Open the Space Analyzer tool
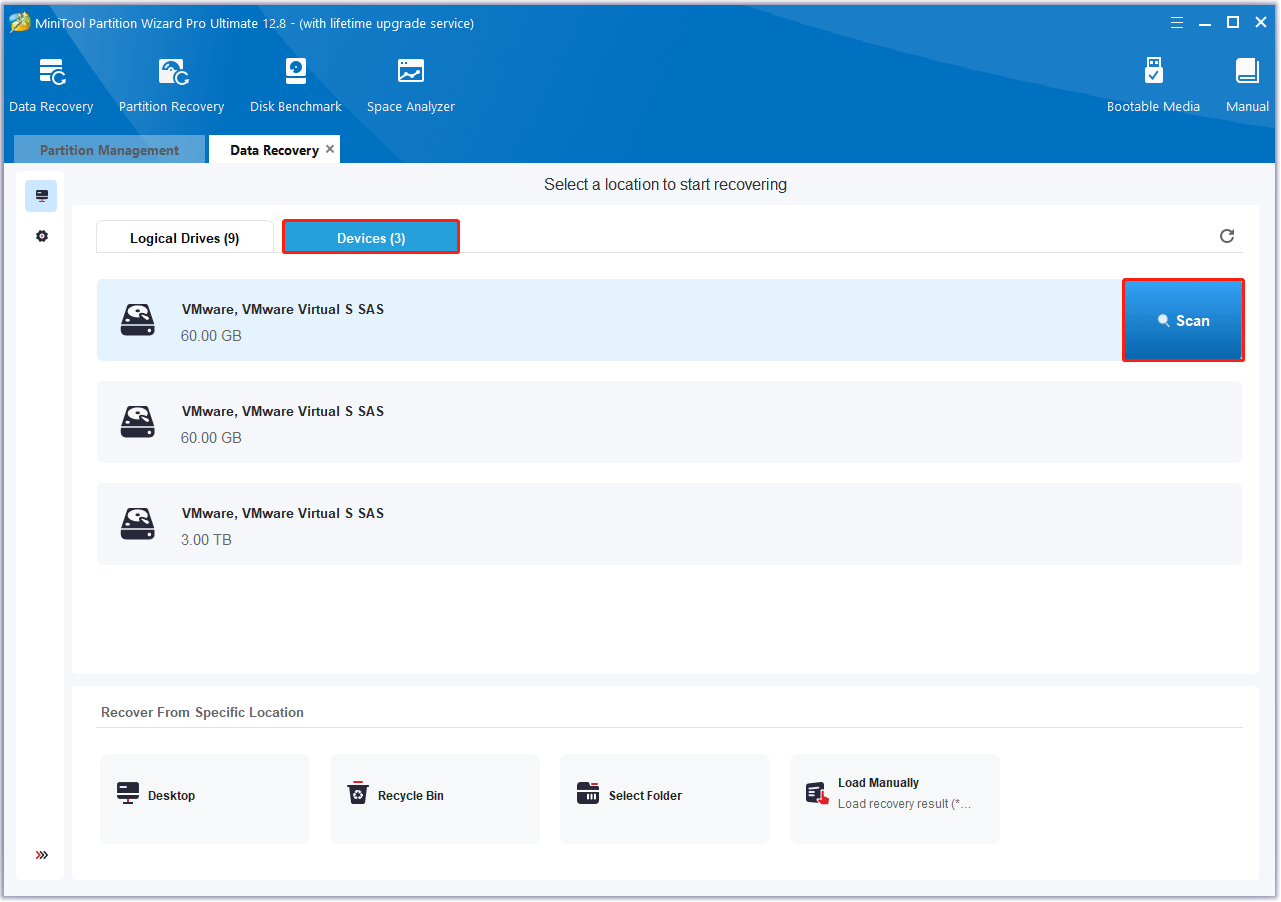 tap(410, 85)
